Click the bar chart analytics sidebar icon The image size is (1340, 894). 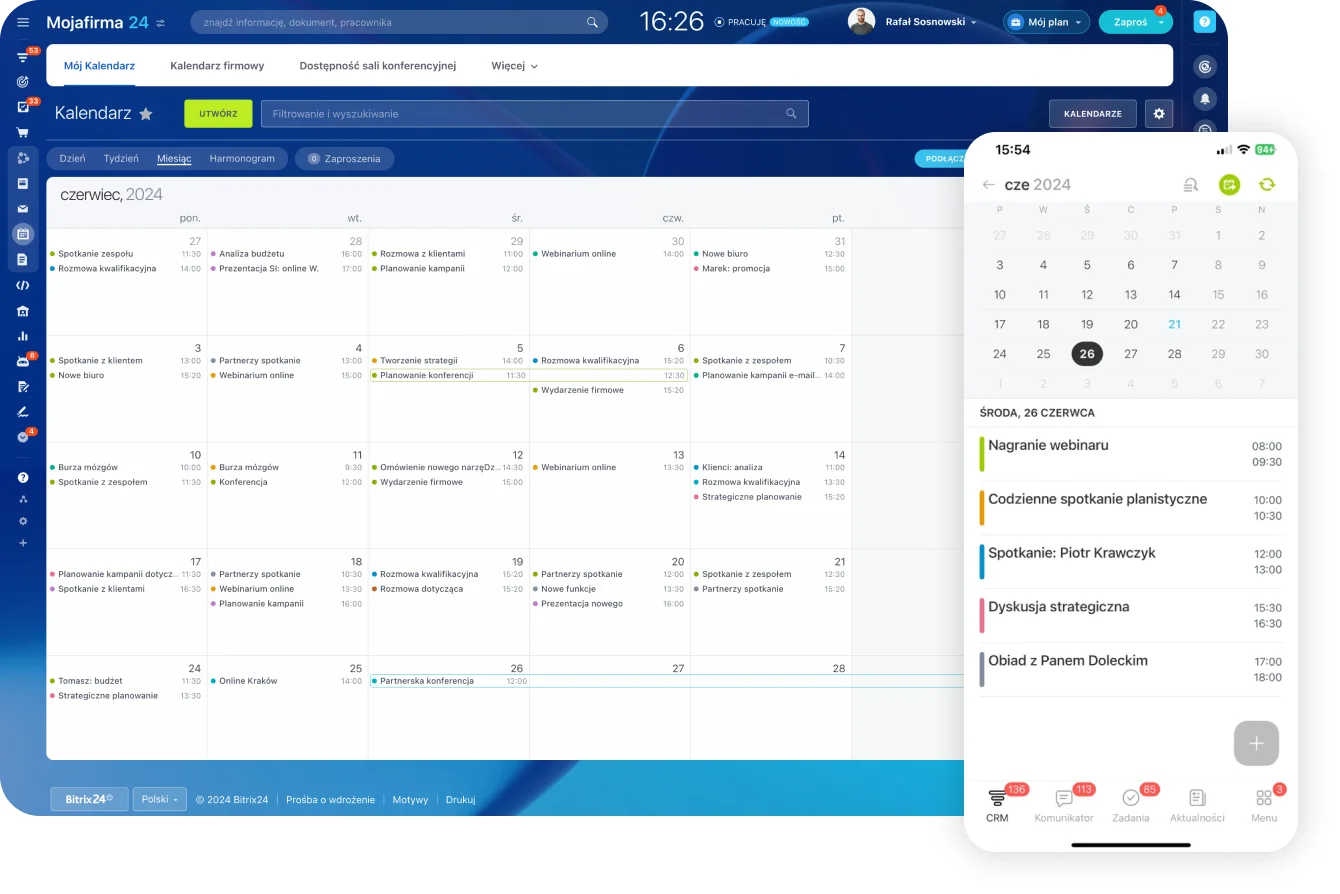click(23, 336)
